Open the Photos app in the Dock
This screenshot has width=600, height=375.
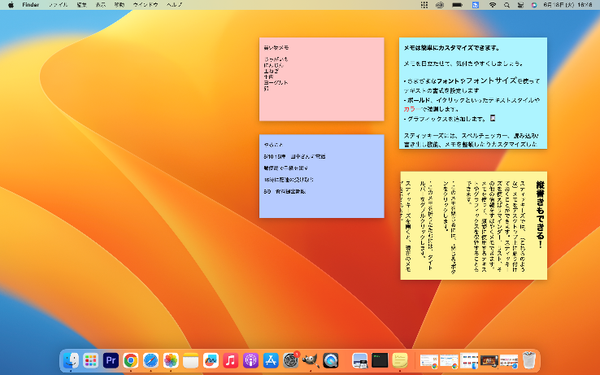[171, 360]
